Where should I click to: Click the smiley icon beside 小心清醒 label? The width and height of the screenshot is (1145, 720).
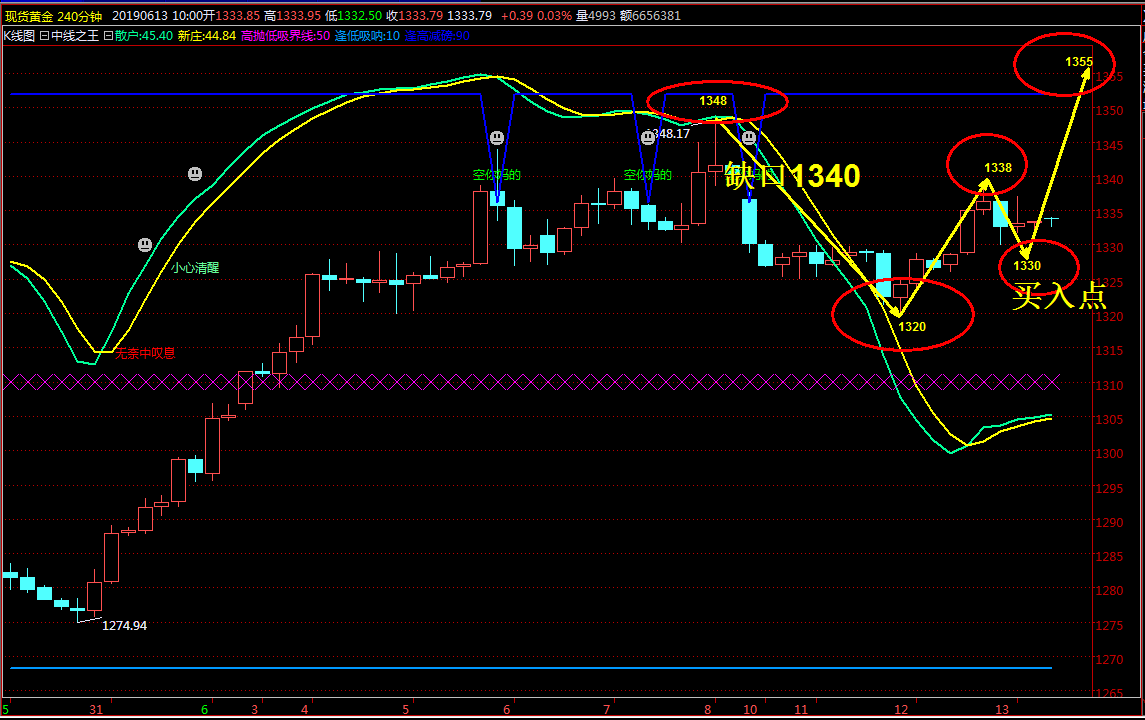(x=145, y=245)
